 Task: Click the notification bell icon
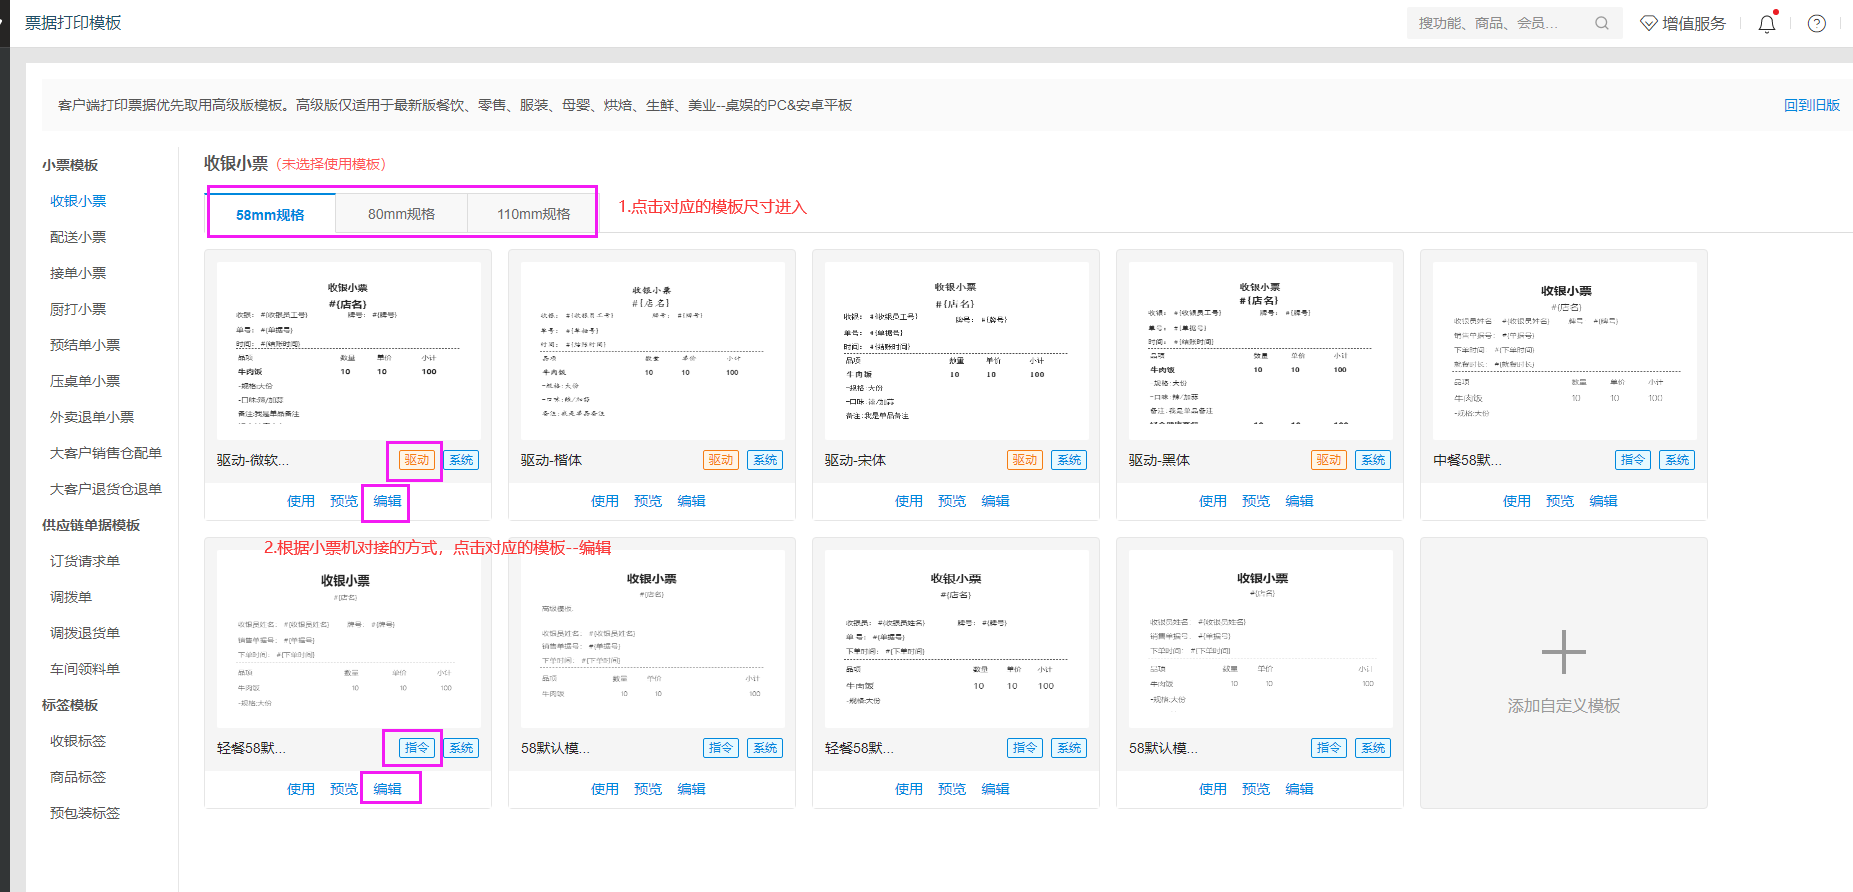point(1767,24)
